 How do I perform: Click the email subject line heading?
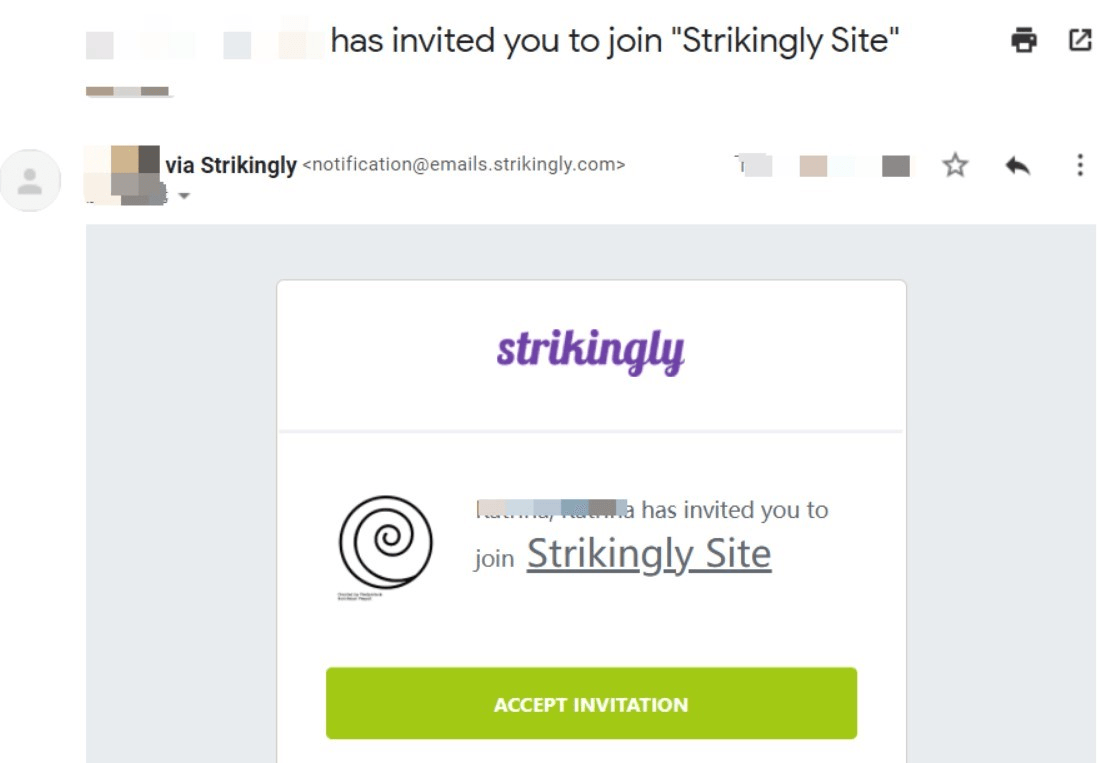pos(615,41)
